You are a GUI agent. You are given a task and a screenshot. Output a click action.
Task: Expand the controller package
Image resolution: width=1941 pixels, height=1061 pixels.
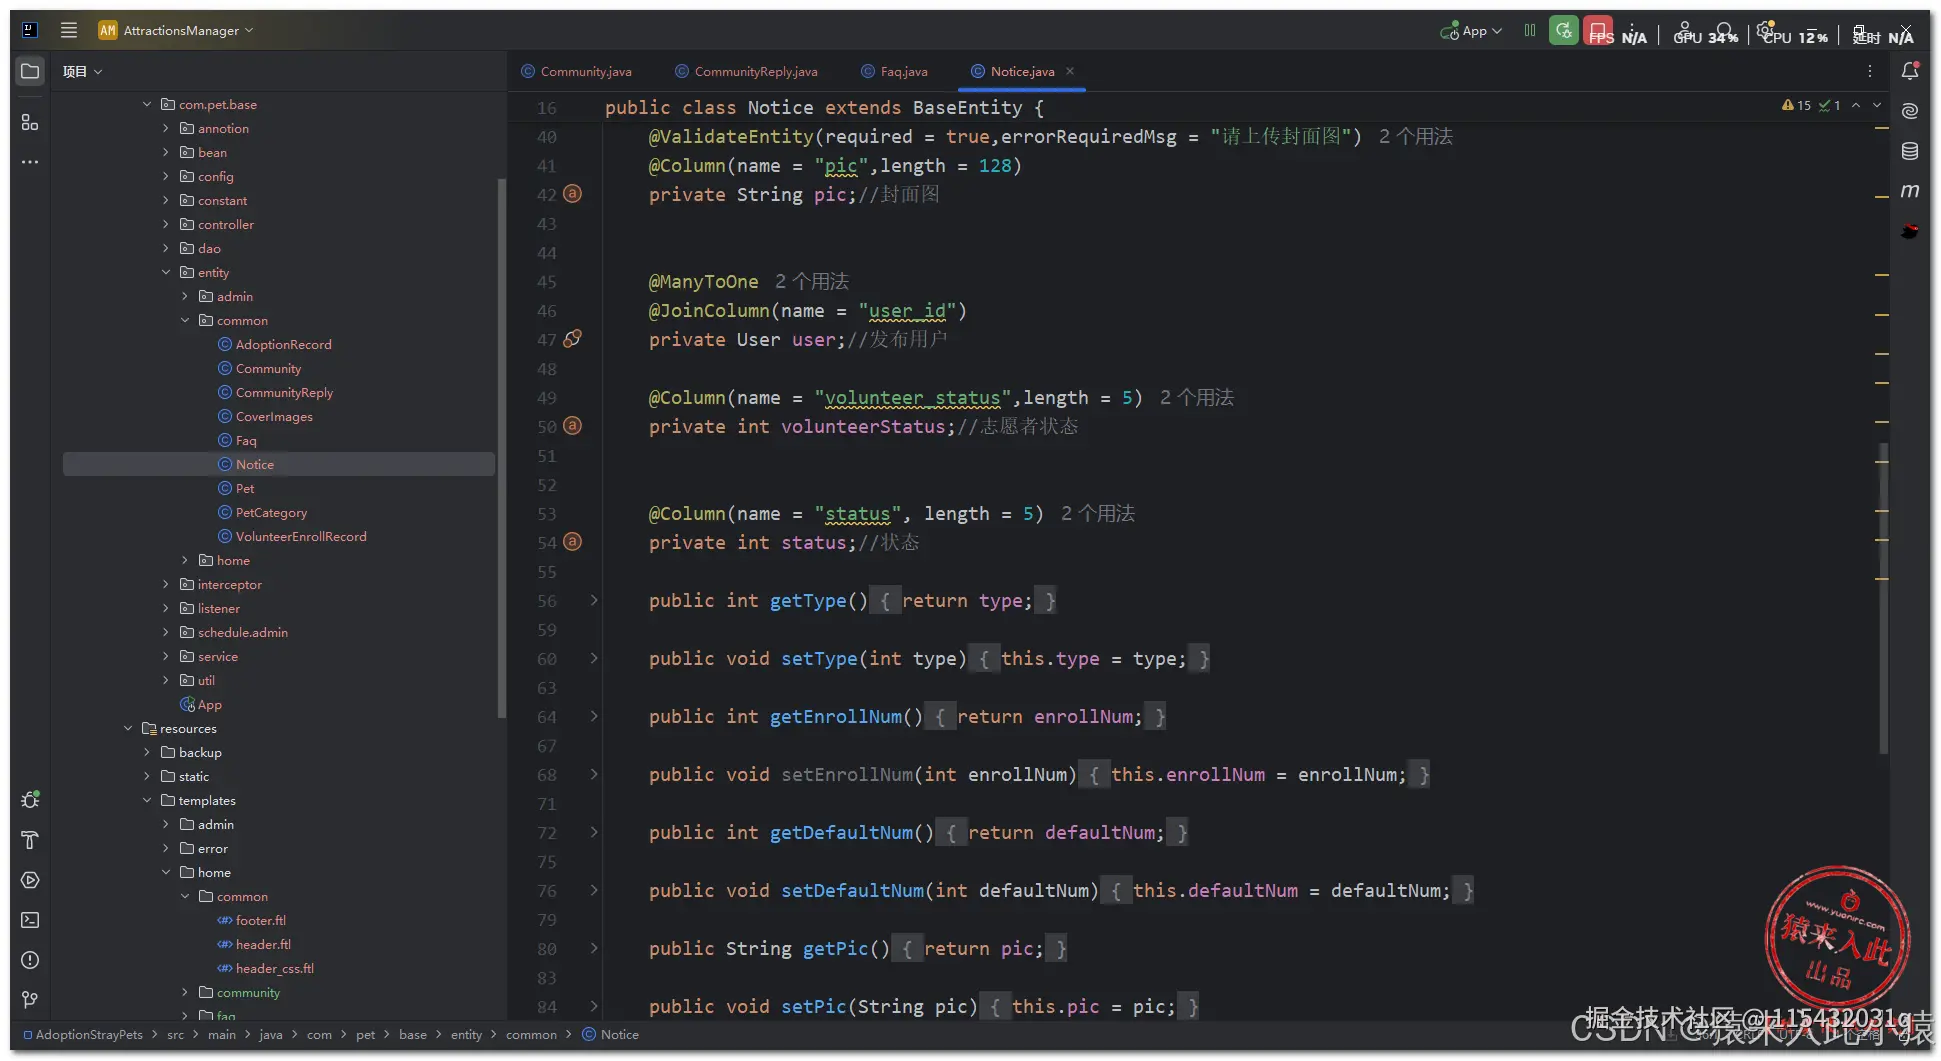pyautogui.click(x=166, y=224)
